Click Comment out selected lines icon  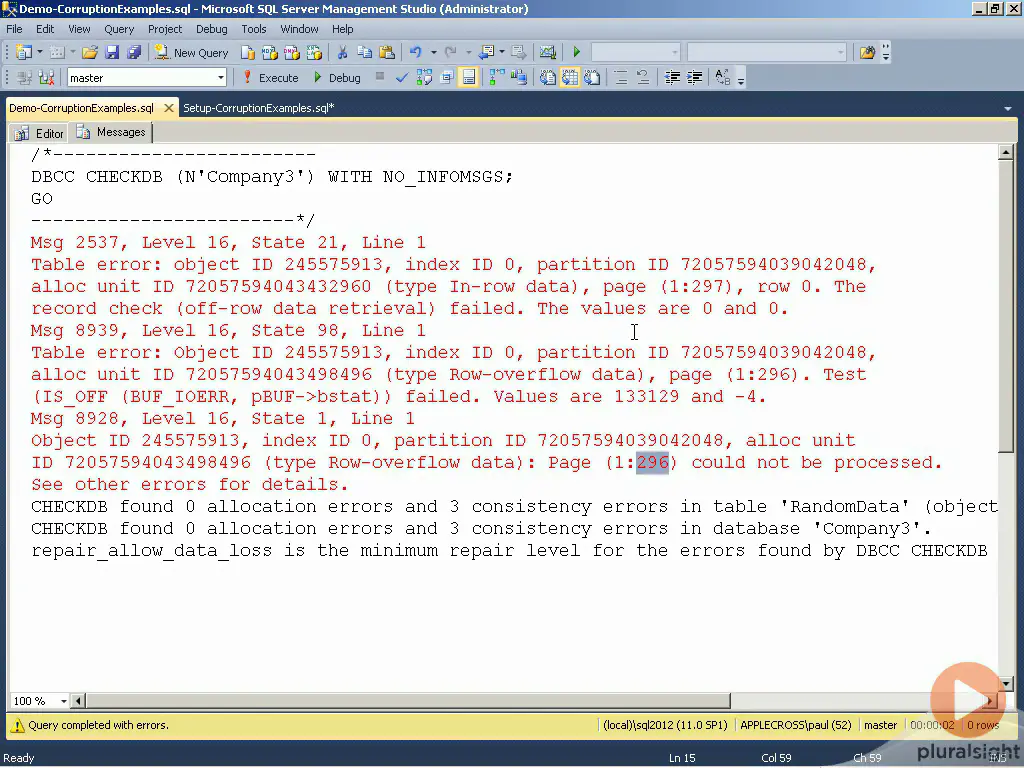(x=620, y=78)
